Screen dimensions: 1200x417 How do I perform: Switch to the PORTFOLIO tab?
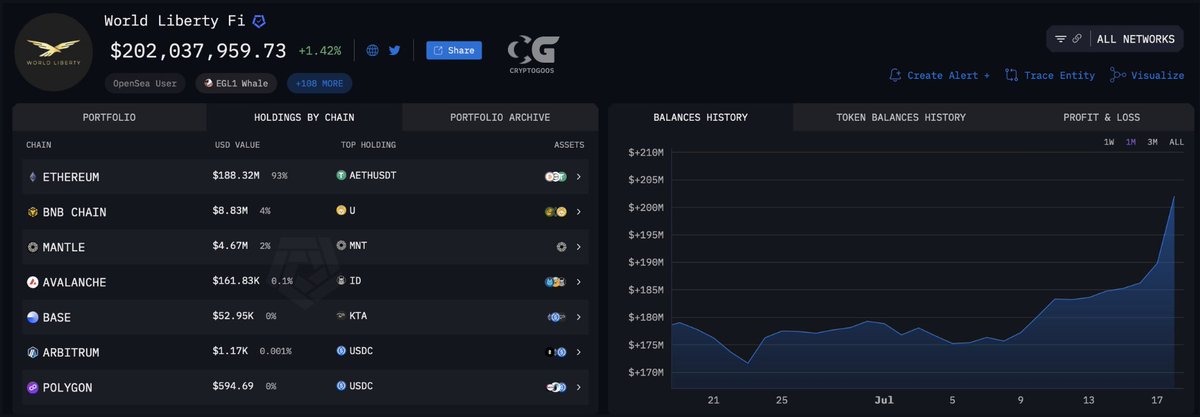[x=109, y=117]
